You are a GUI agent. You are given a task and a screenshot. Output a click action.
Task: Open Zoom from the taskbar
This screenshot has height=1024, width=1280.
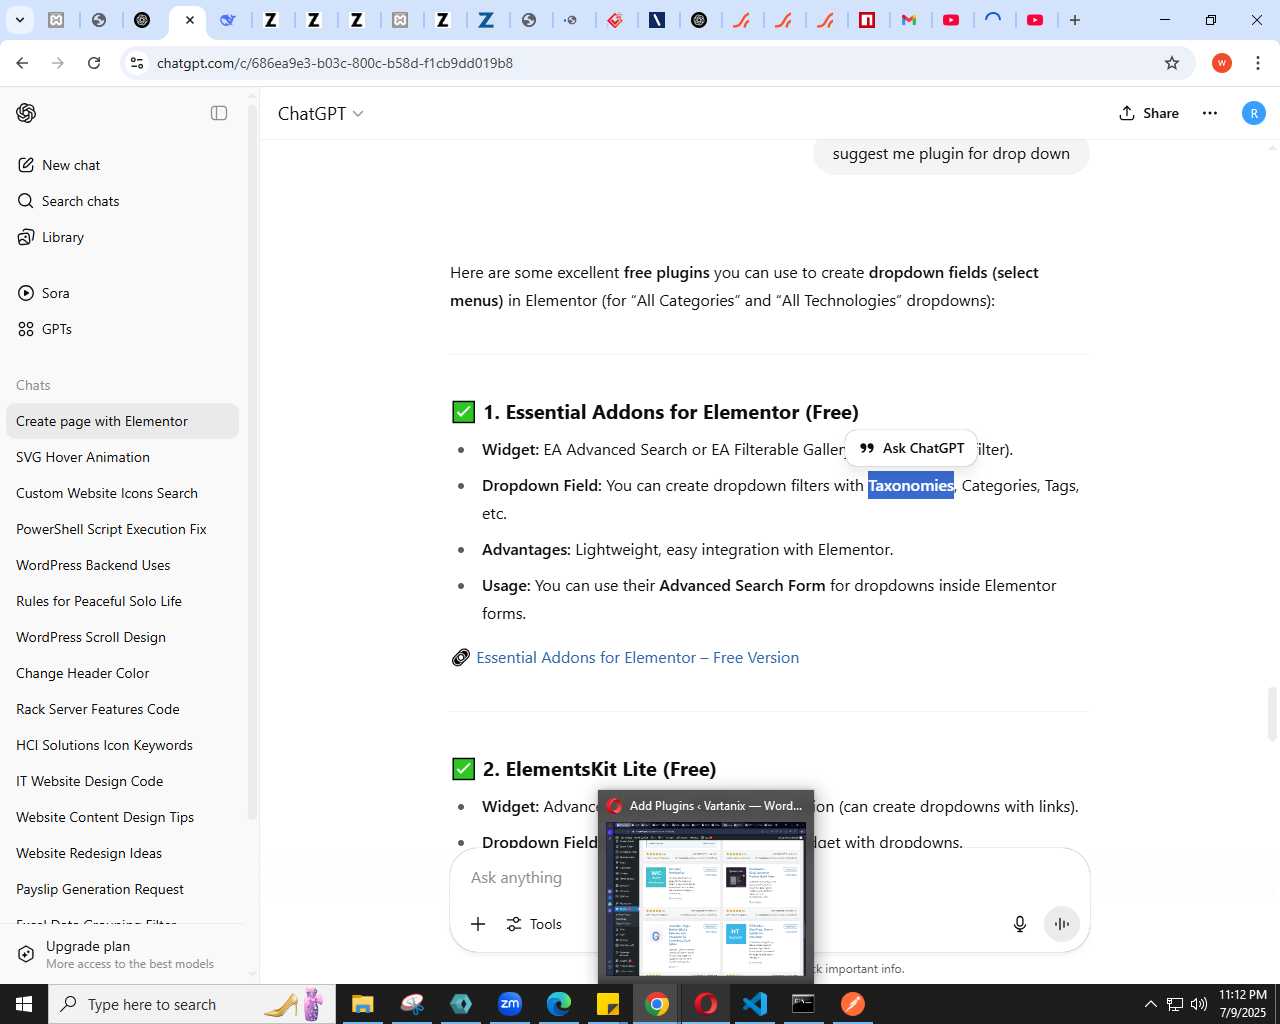pyautogui.click(x=510, y=1004)
